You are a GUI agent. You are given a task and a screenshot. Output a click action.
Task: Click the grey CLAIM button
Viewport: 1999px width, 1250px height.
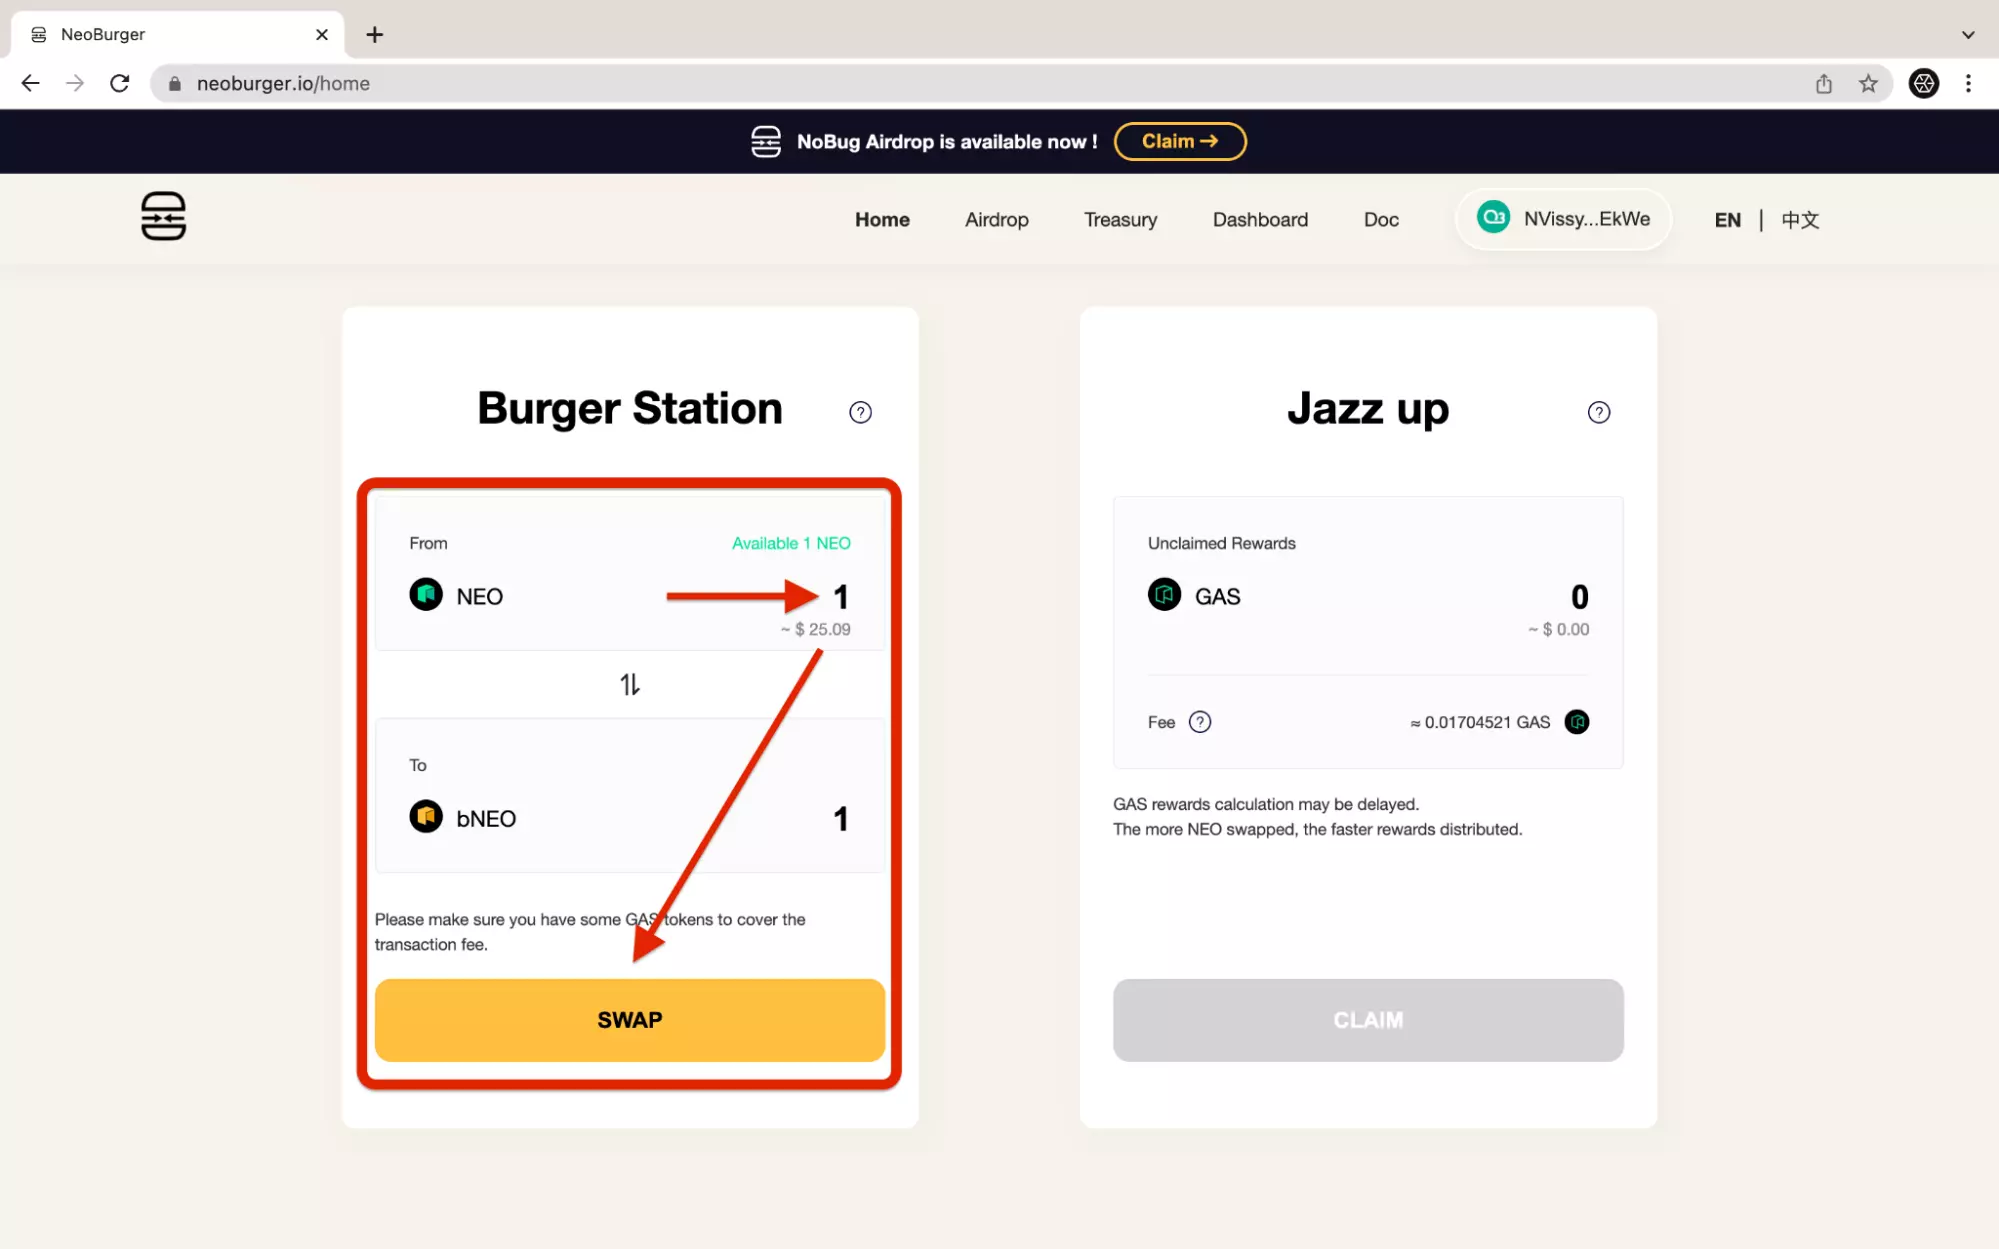point(1368,1020)
